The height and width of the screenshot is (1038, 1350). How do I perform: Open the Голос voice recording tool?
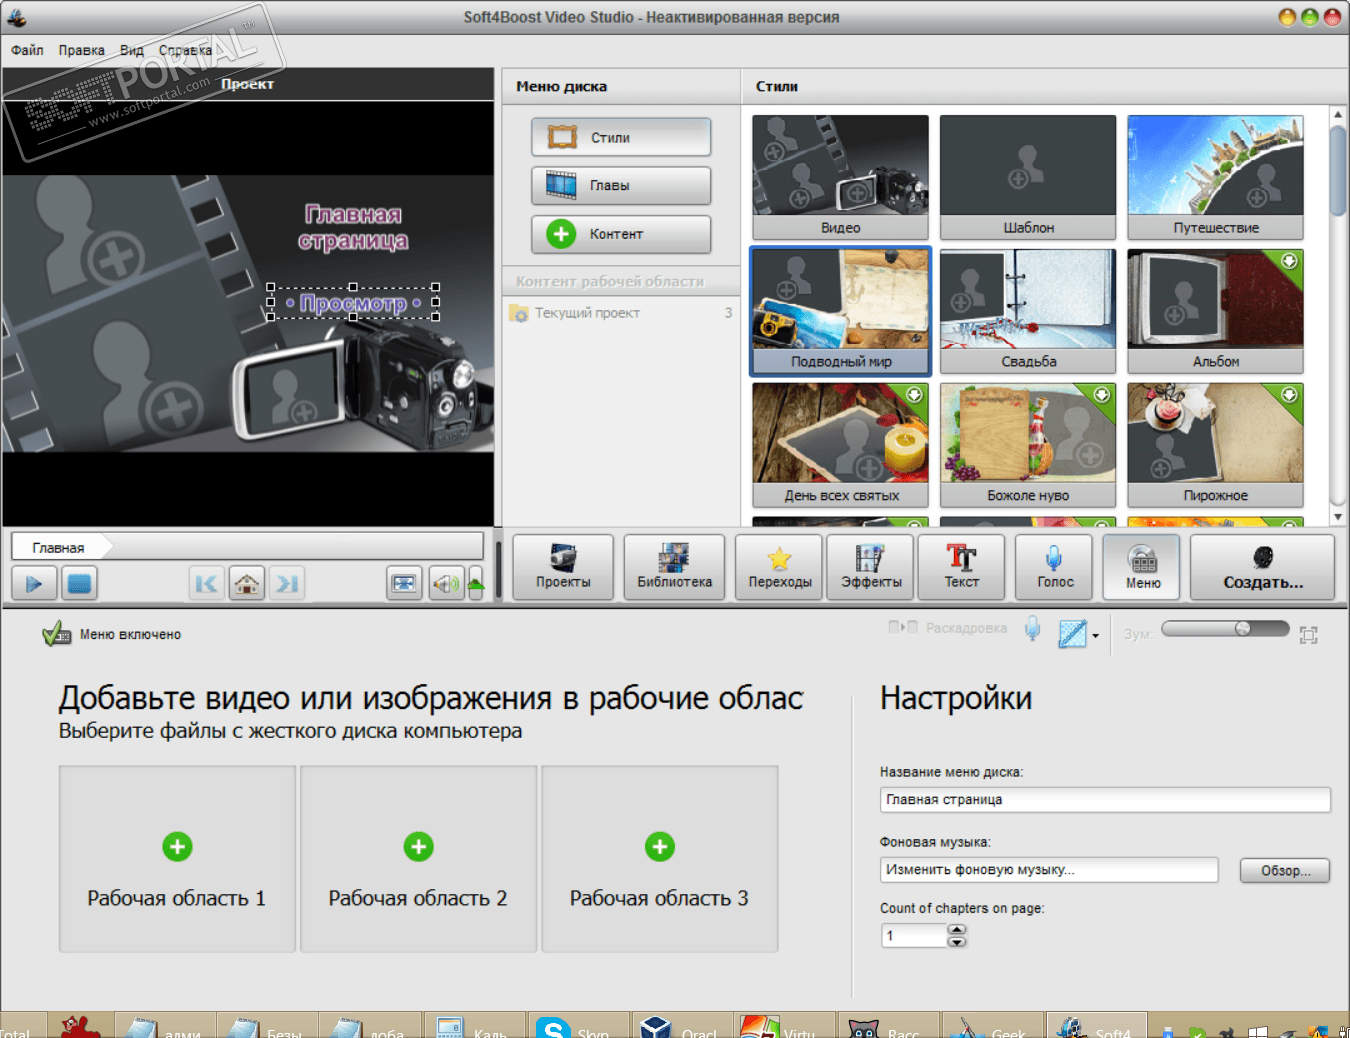[1055, 567]
